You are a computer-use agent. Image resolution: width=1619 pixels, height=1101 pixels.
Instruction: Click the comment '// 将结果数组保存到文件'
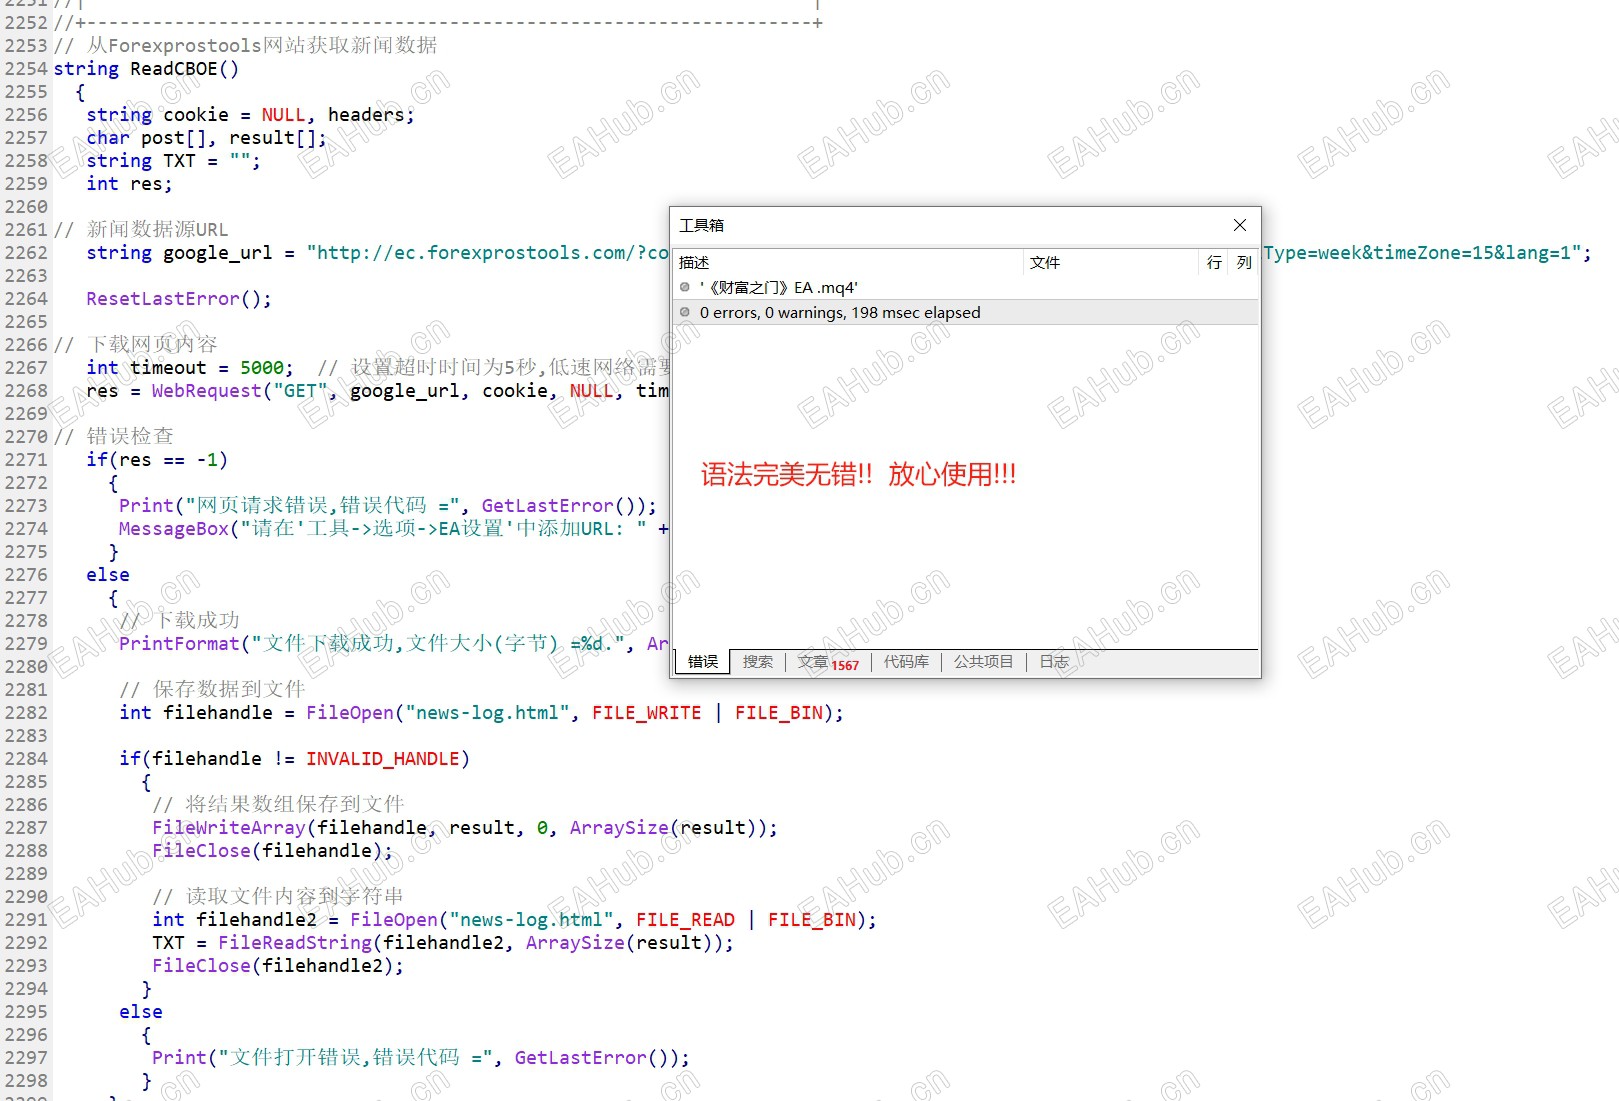click(x=279, y=804)
